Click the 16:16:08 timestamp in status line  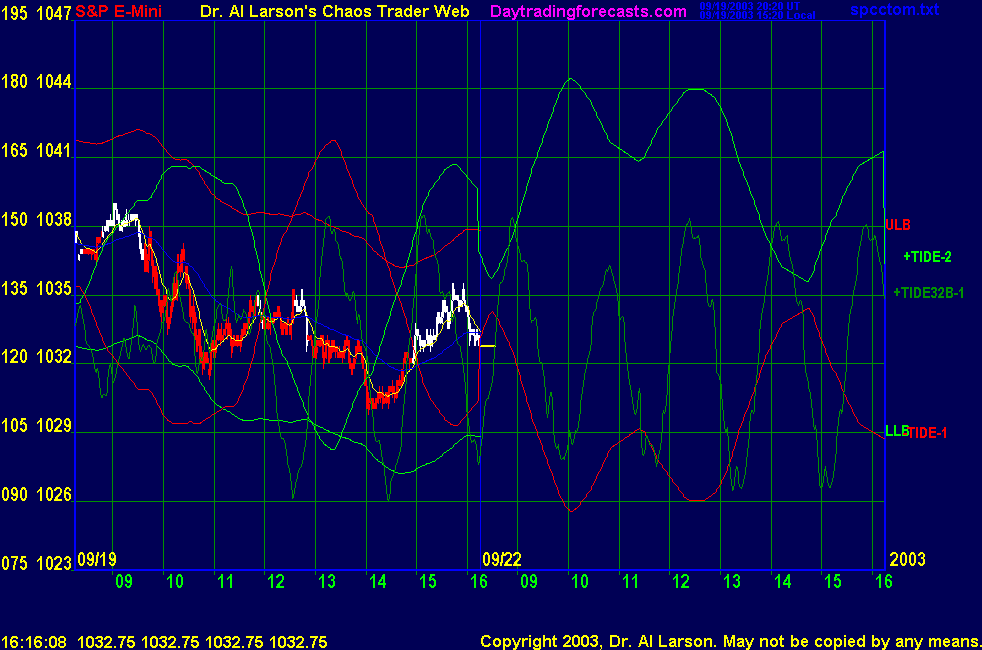click(34, 641)
